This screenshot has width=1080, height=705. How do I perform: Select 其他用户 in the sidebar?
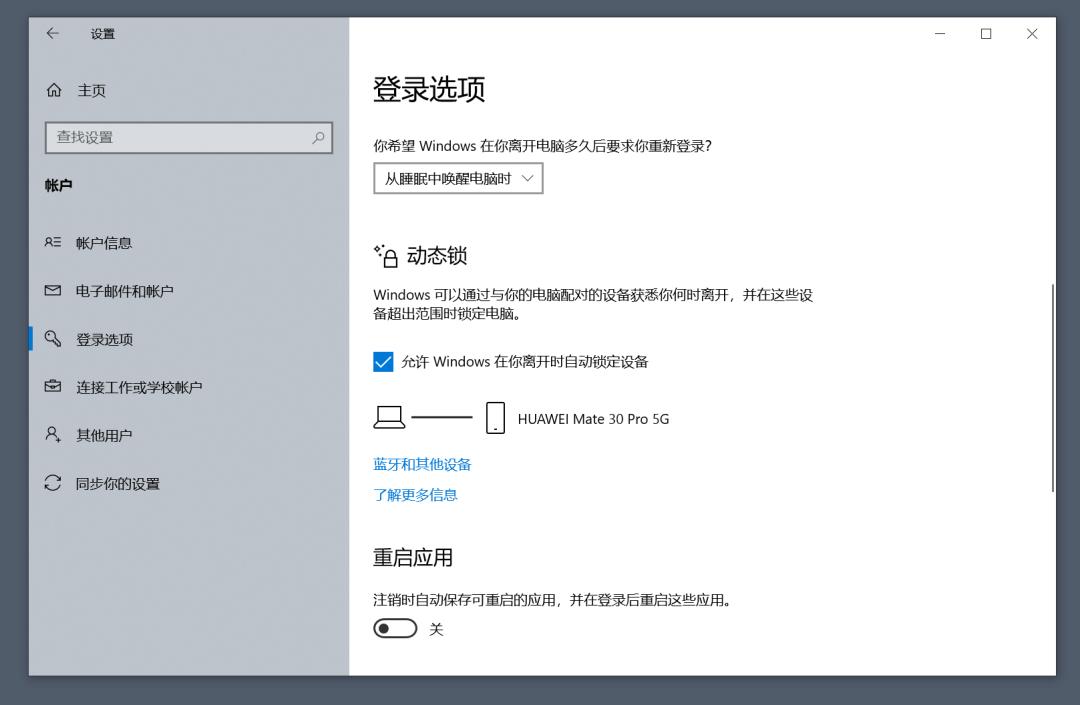tap(106, 435)
